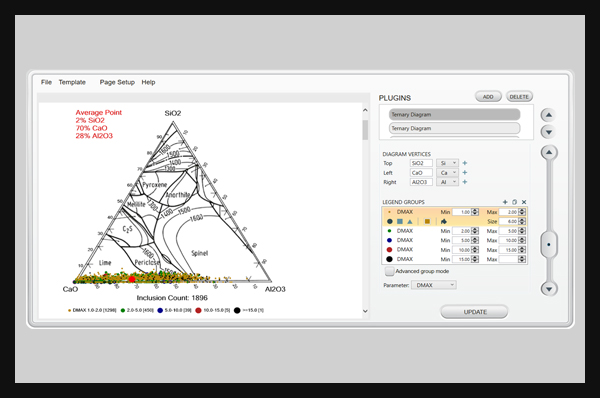Open the Page Setup menu
Viewport: 600px width, 398px height.
click(x=117, y=82)
